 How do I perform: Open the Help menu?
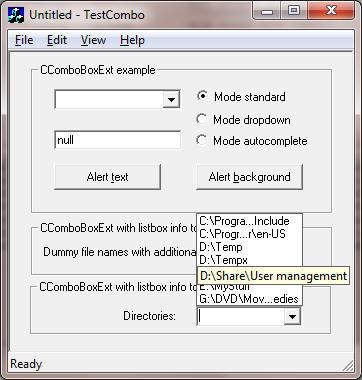tap(132, 40)
